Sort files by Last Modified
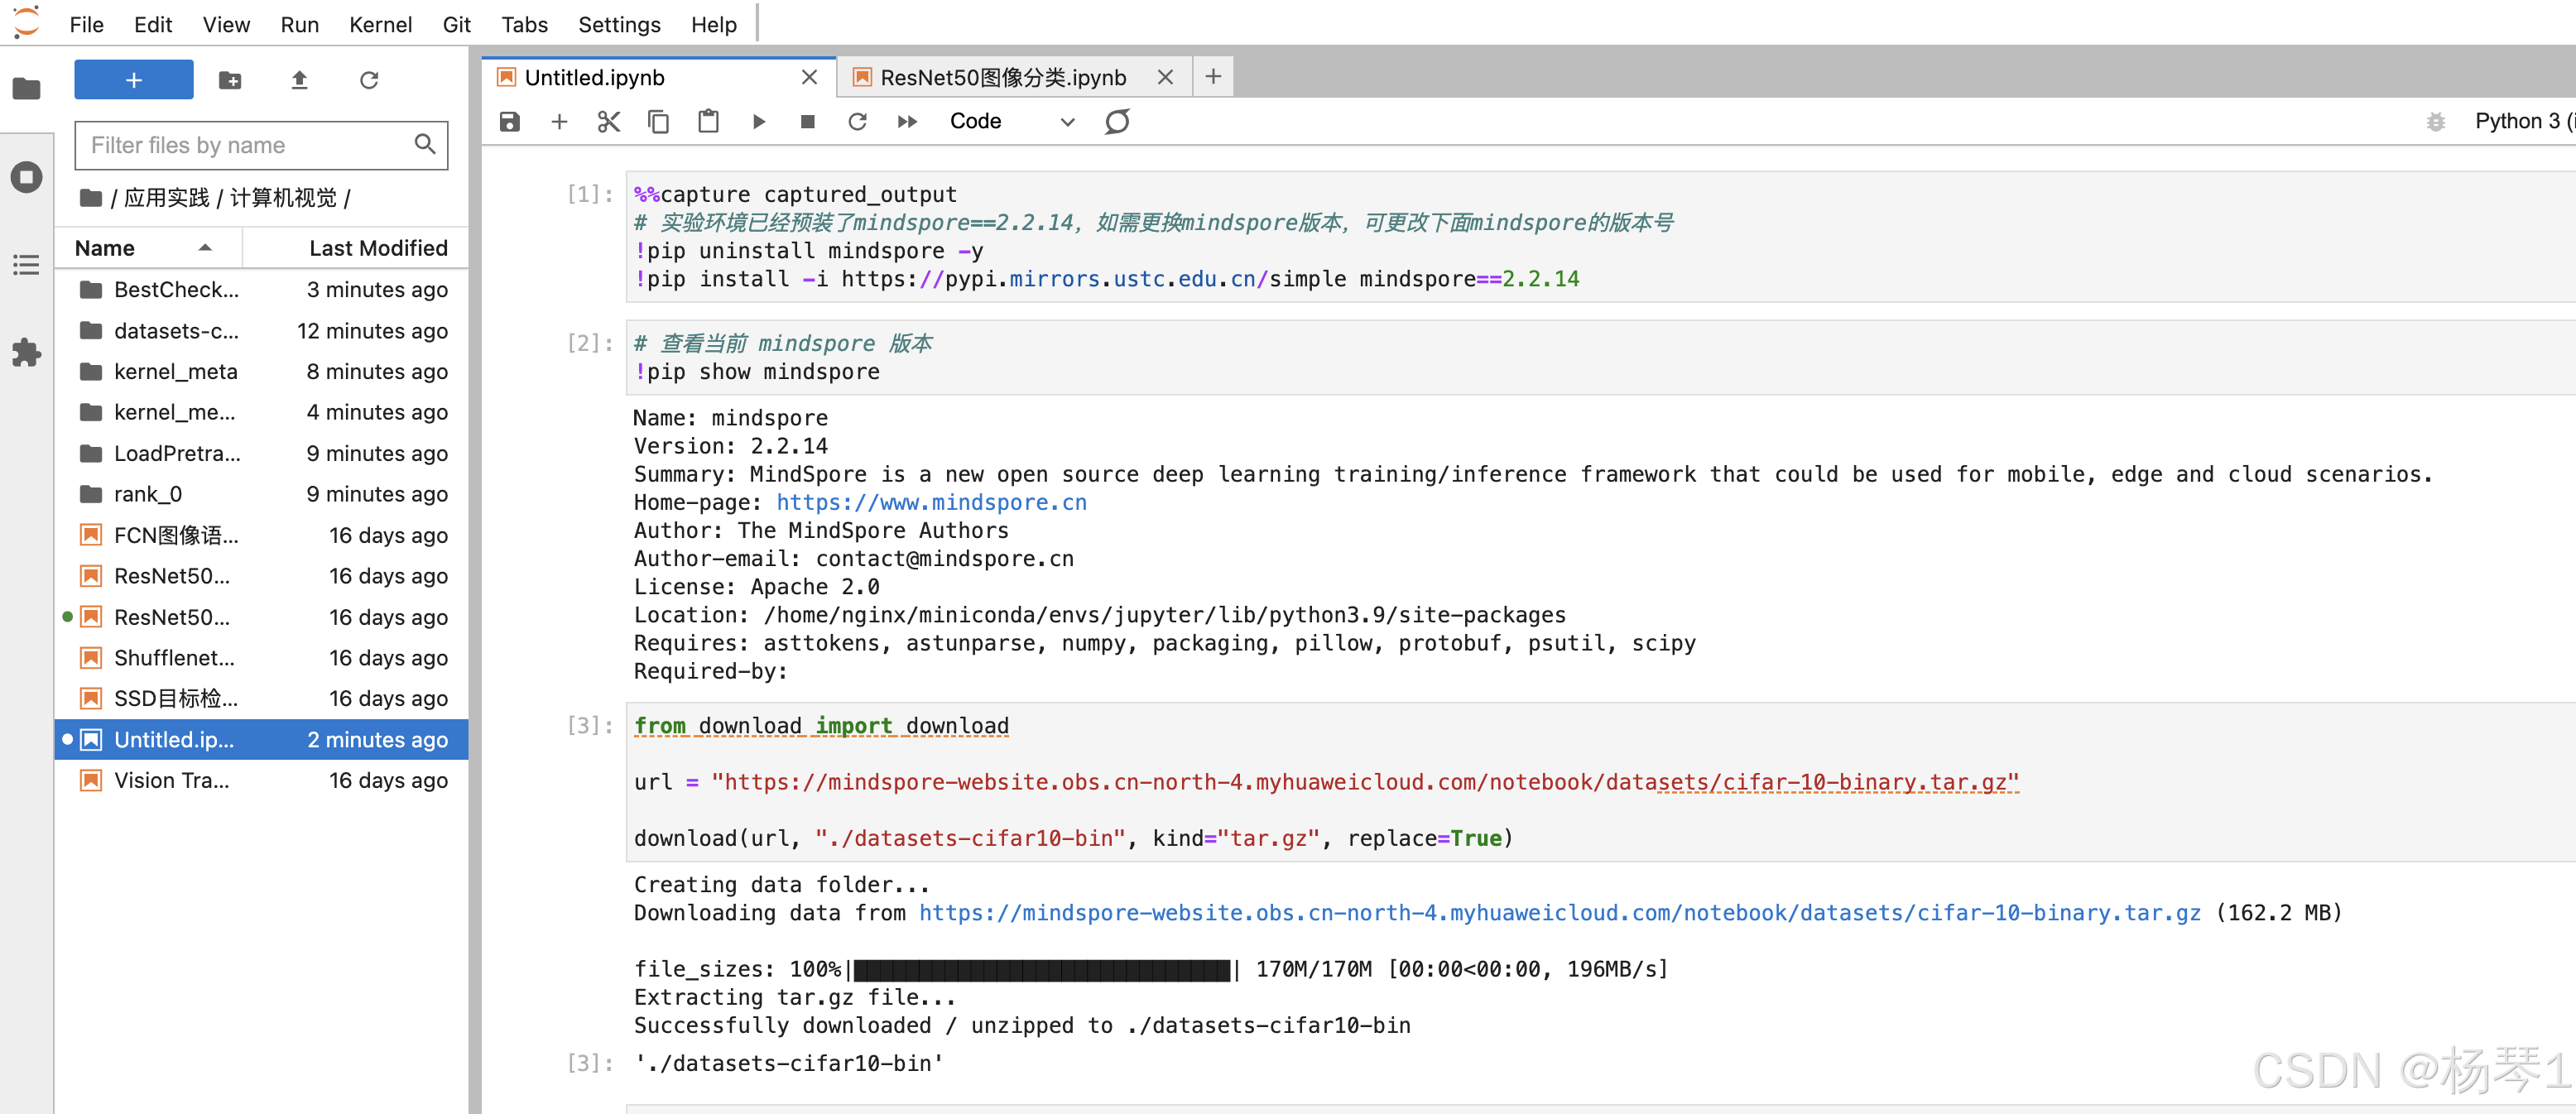Image resolution: width=2576 pixels, height=1114 pixels. 377,248
